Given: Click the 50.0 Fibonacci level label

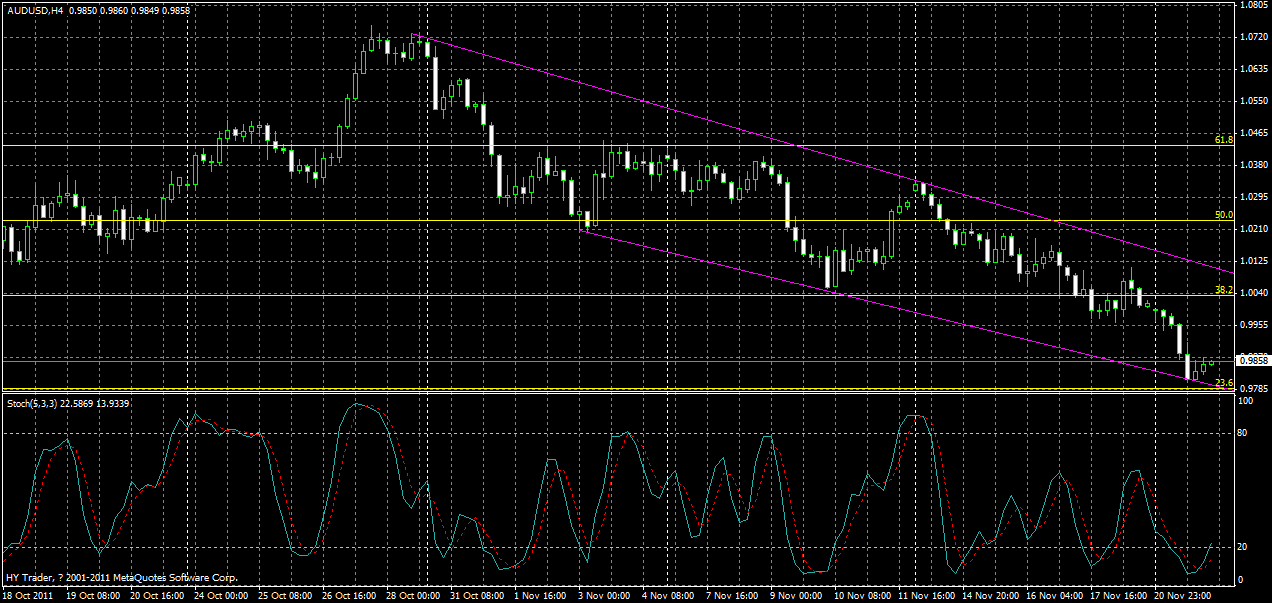Looking at the screenshot, I should (x=1222, y=215).
